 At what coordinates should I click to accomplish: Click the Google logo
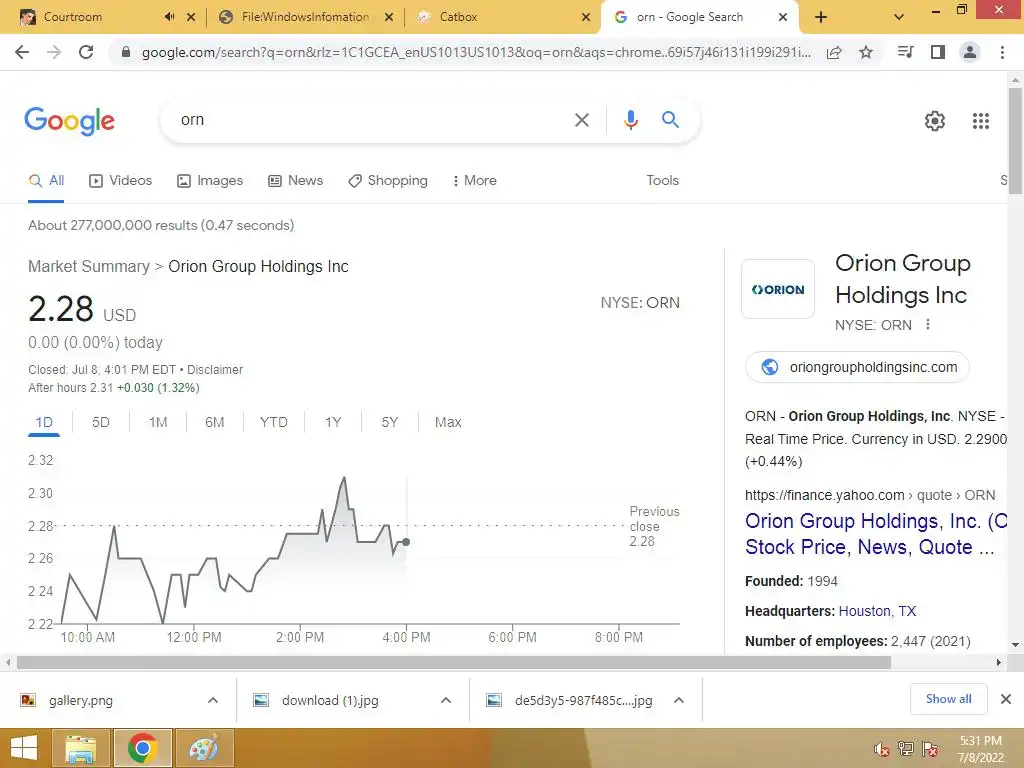[x=69, y=121]
